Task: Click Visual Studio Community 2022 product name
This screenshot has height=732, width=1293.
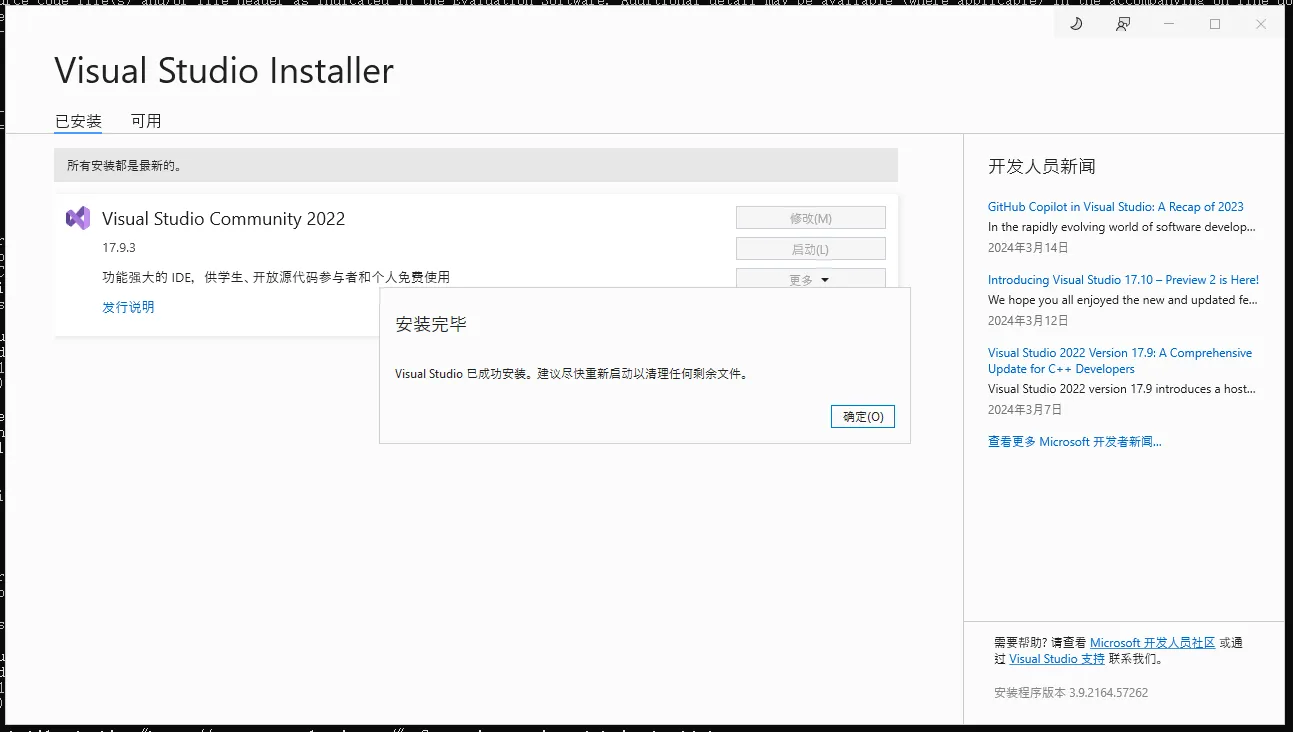Action: point(224,219)
